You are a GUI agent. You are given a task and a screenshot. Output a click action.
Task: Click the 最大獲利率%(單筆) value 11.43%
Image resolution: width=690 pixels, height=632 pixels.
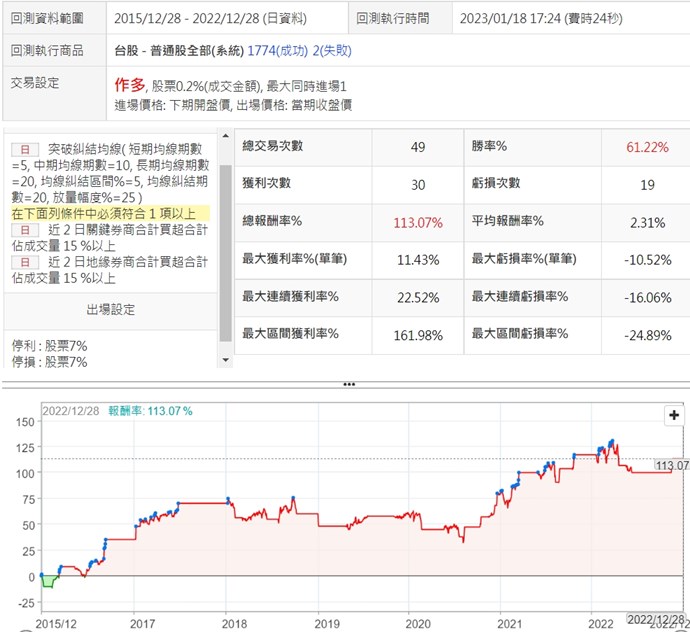[418, 260]
